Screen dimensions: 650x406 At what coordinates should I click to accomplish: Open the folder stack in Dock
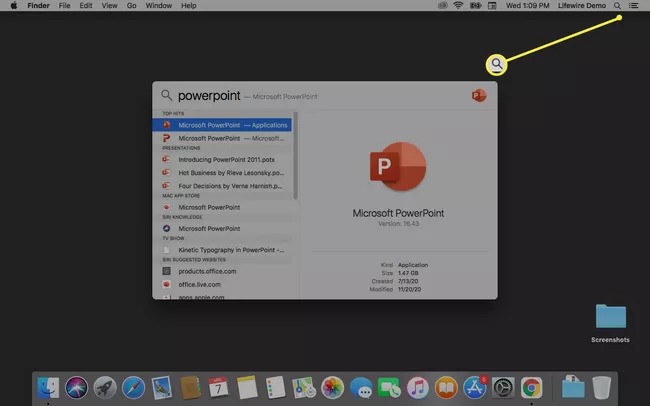click(573, 387)
